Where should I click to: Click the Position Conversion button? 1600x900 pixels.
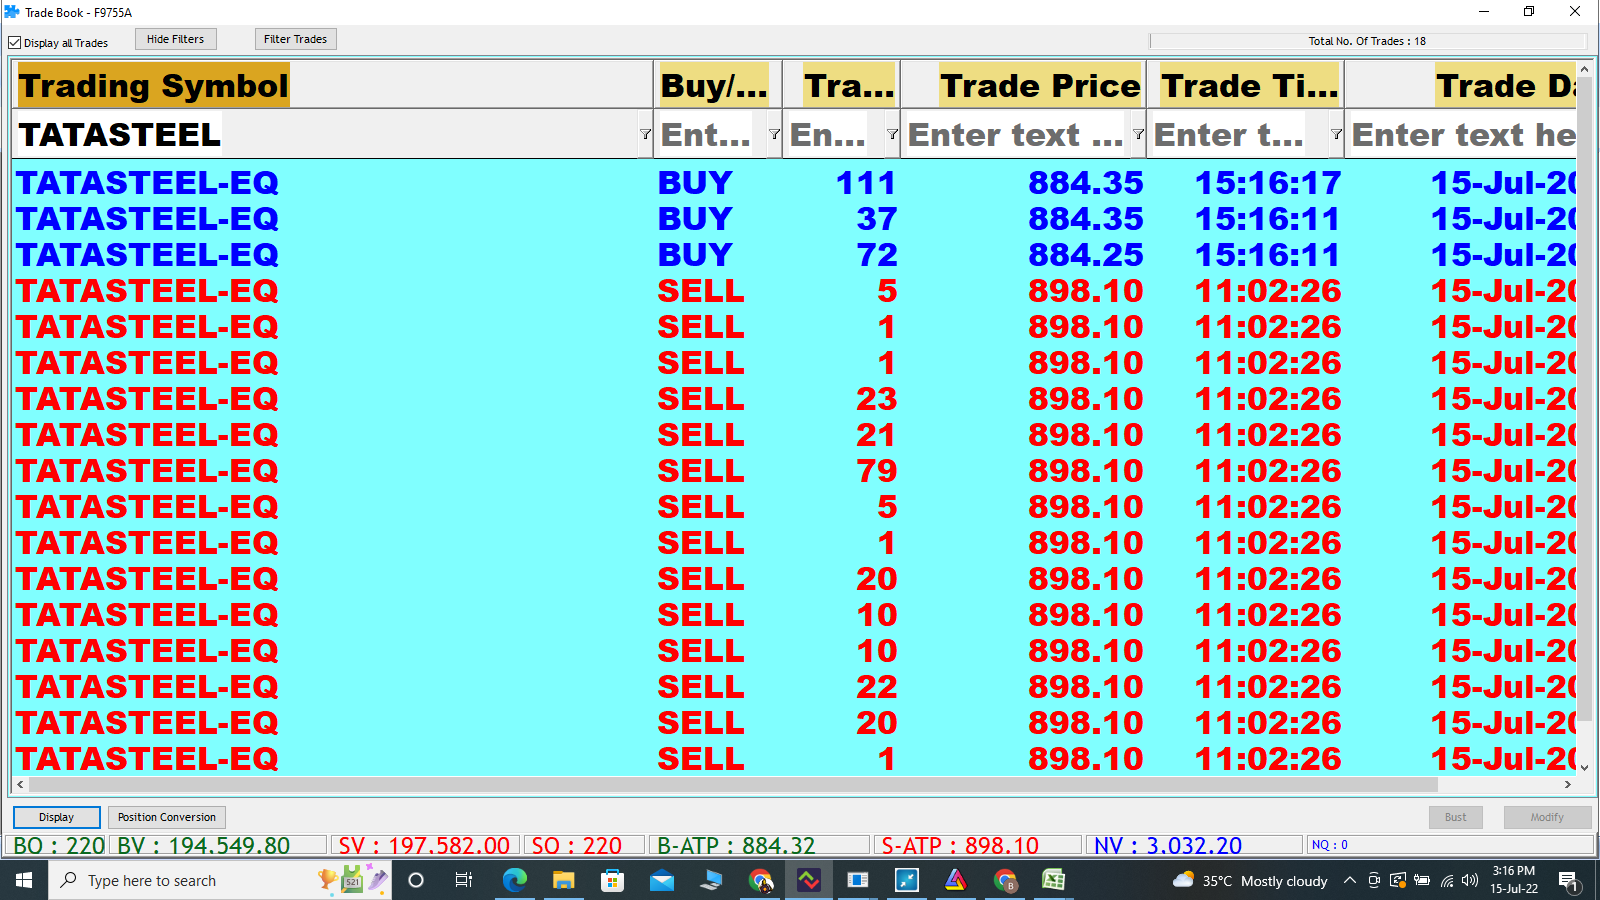167,817
